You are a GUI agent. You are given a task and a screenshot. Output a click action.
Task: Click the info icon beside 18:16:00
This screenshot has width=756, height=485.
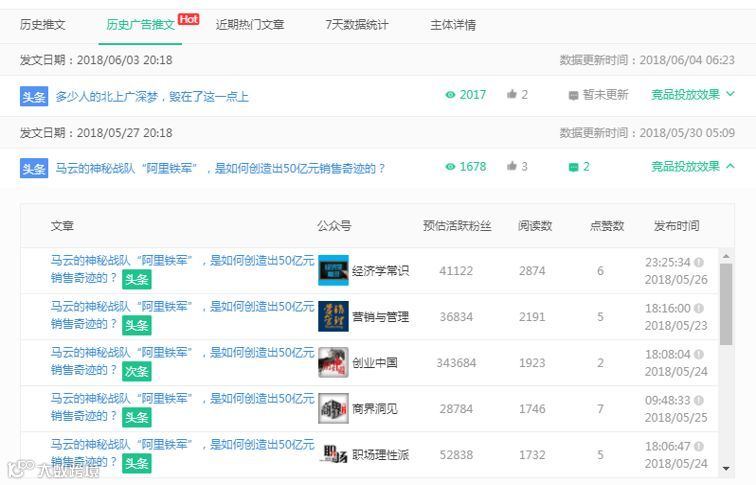(699, 308)
